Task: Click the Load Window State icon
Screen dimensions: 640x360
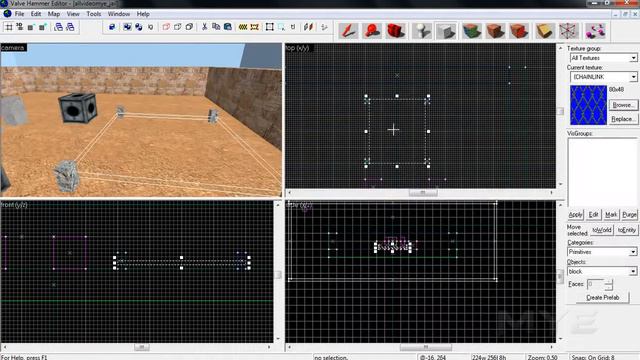Action: pos(58,27)
